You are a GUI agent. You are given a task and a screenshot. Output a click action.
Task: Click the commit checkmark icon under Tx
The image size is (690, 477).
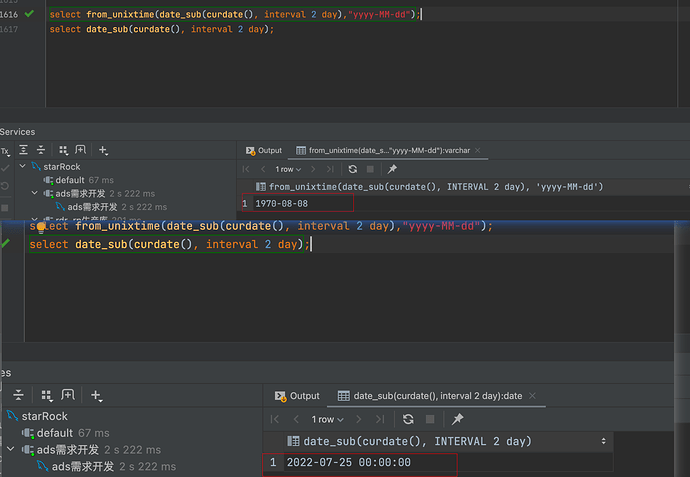[x=5, y=168]
